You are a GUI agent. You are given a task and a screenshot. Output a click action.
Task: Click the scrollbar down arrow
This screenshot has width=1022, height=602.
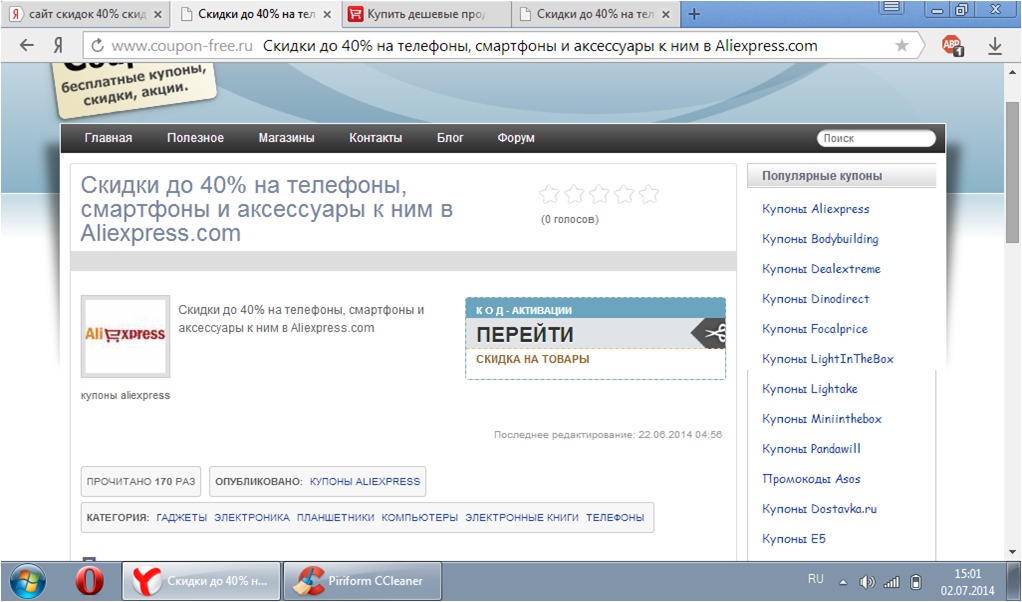pyautogui.click(x=1013, y=551)
